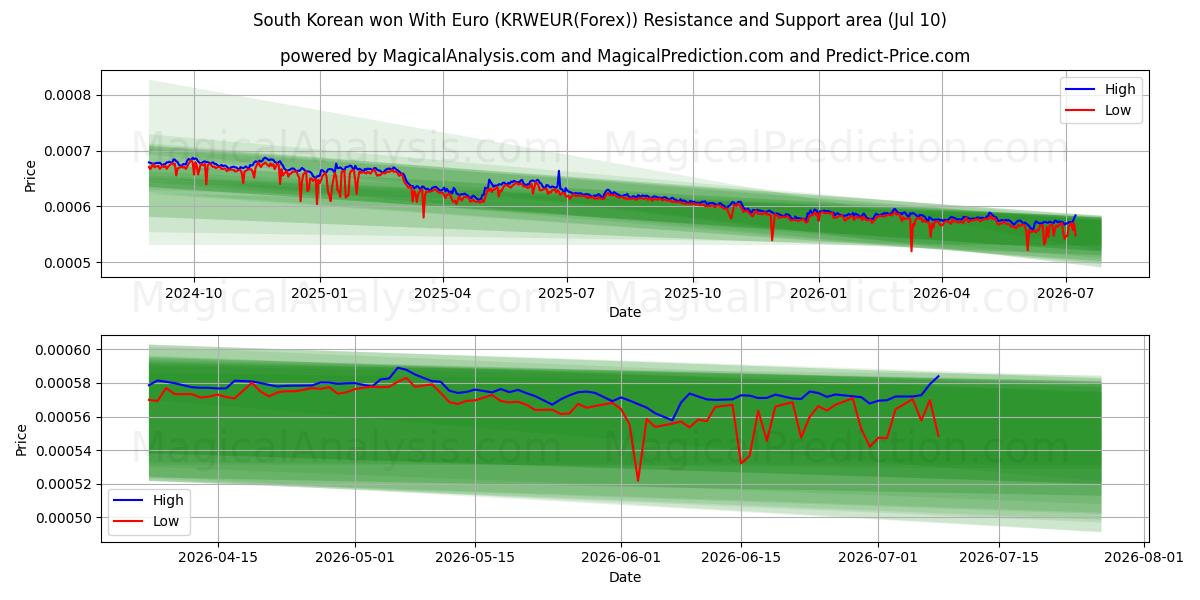Click the x-axis label 2025-01
Viewport: 1200px width, 600px height.
(x=320, y=294)
